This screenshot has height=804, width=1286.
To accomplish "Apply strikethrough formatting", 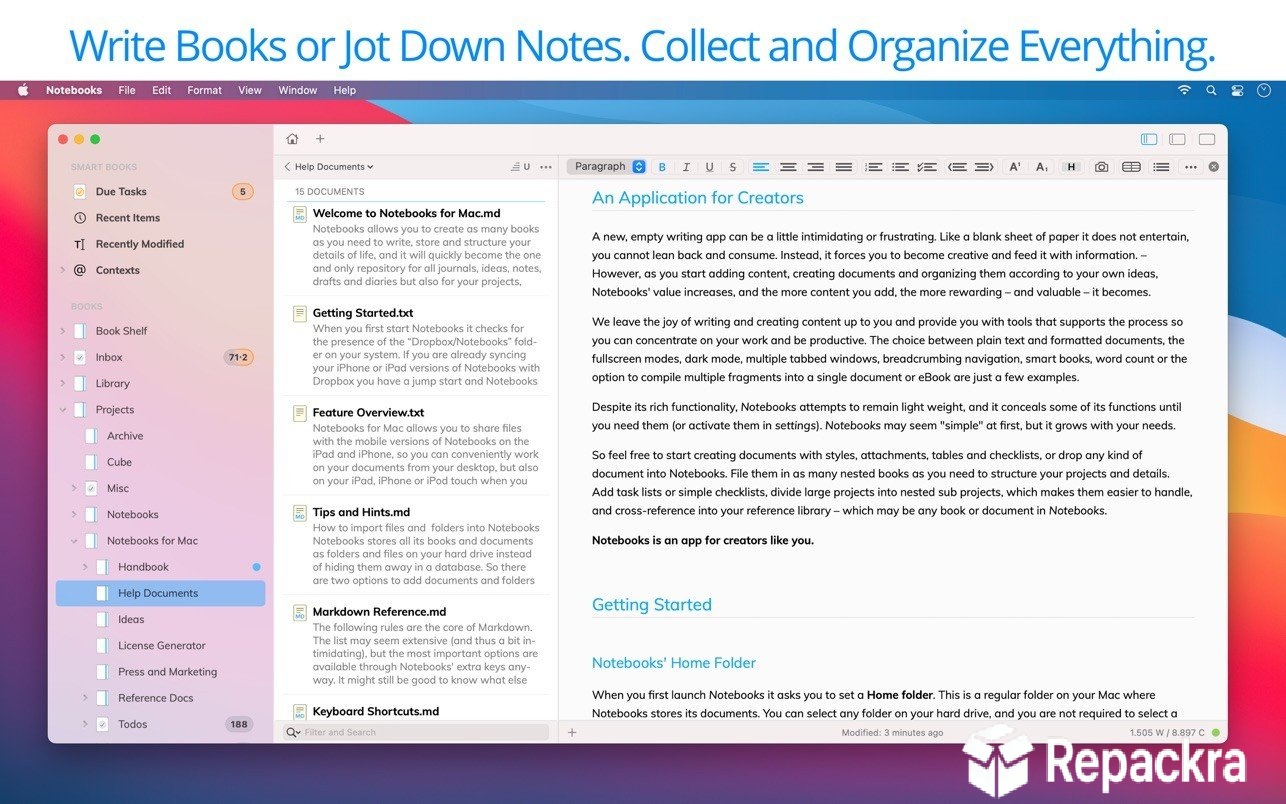I will coord(733,167).
